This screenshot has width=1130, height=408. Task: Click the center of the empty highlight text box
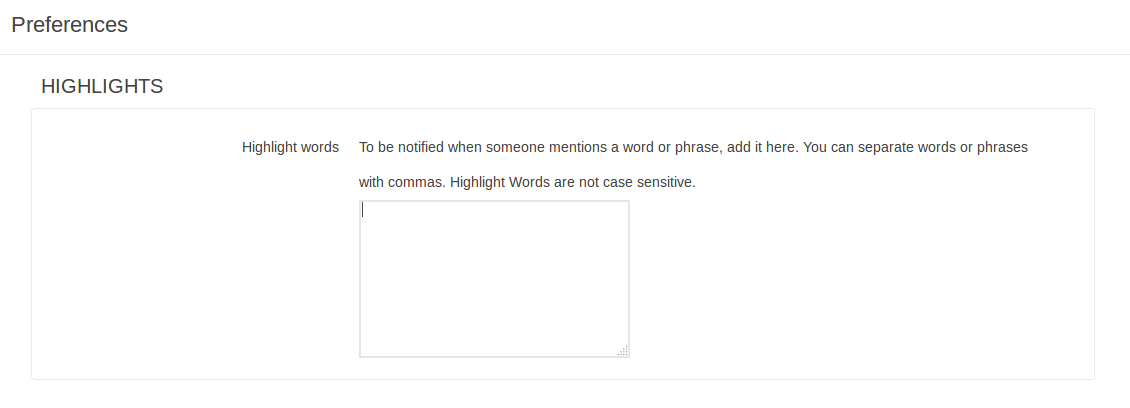(x=494, y=278)
